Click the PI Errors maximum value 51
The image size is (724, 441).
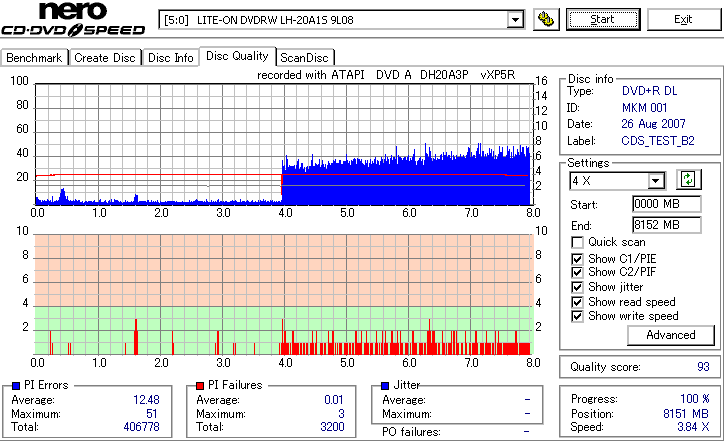[x=152, y=414]
